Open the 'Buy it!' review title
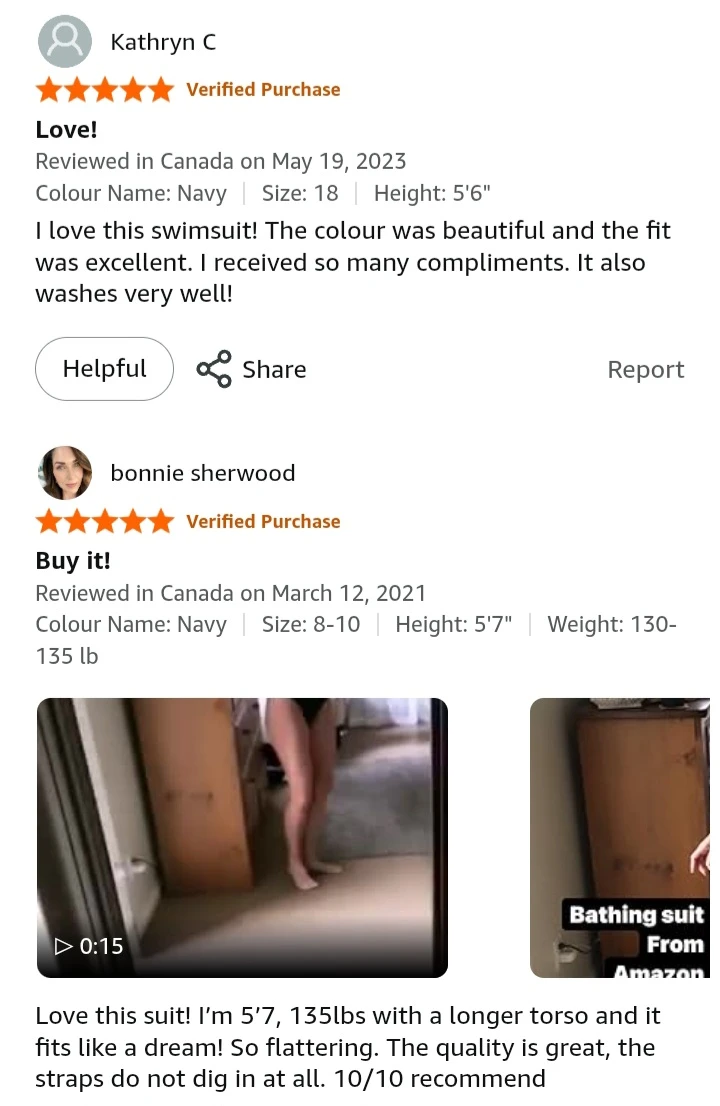 [x=73, y=561]
